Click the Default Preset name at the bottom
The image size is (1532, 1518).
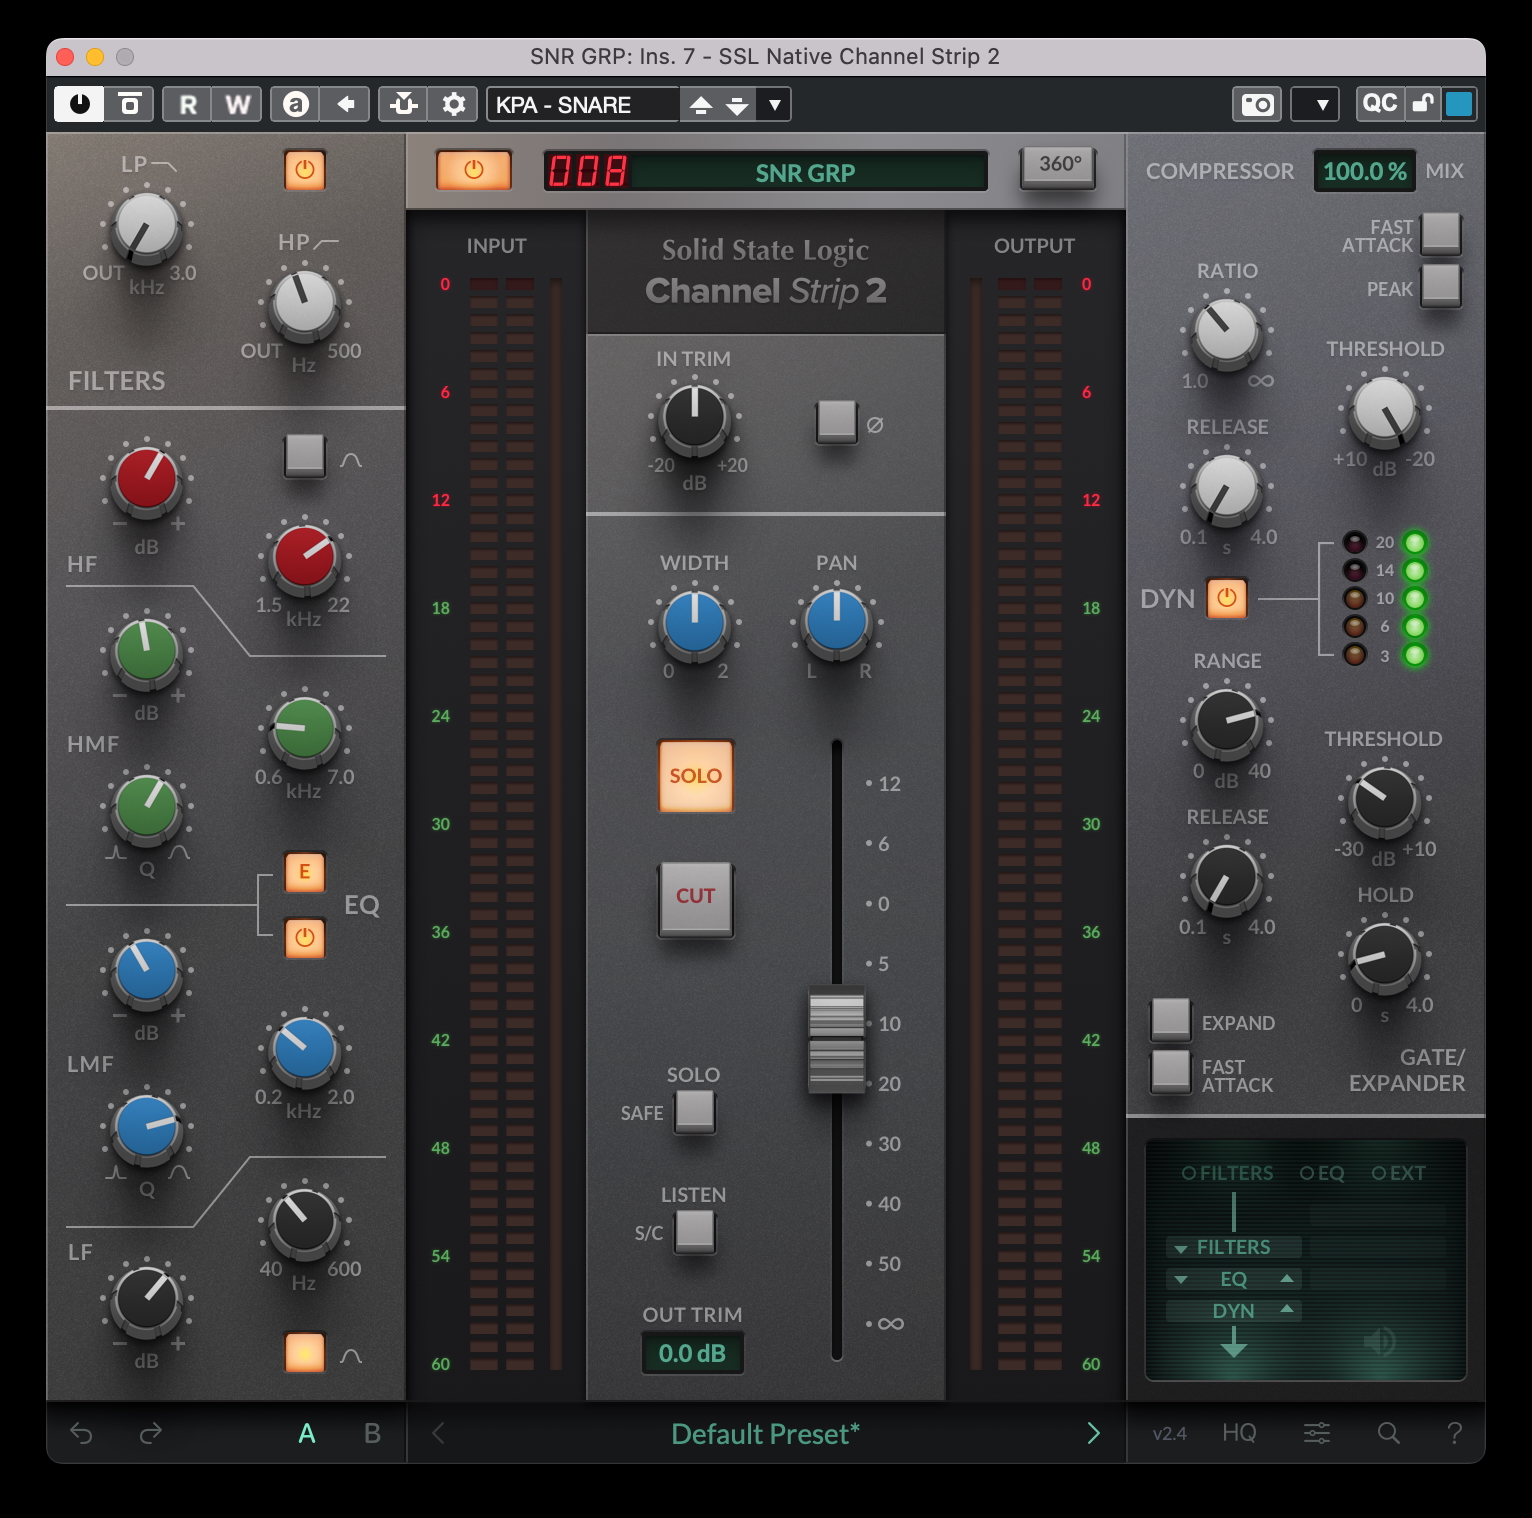coord(765,1433)
